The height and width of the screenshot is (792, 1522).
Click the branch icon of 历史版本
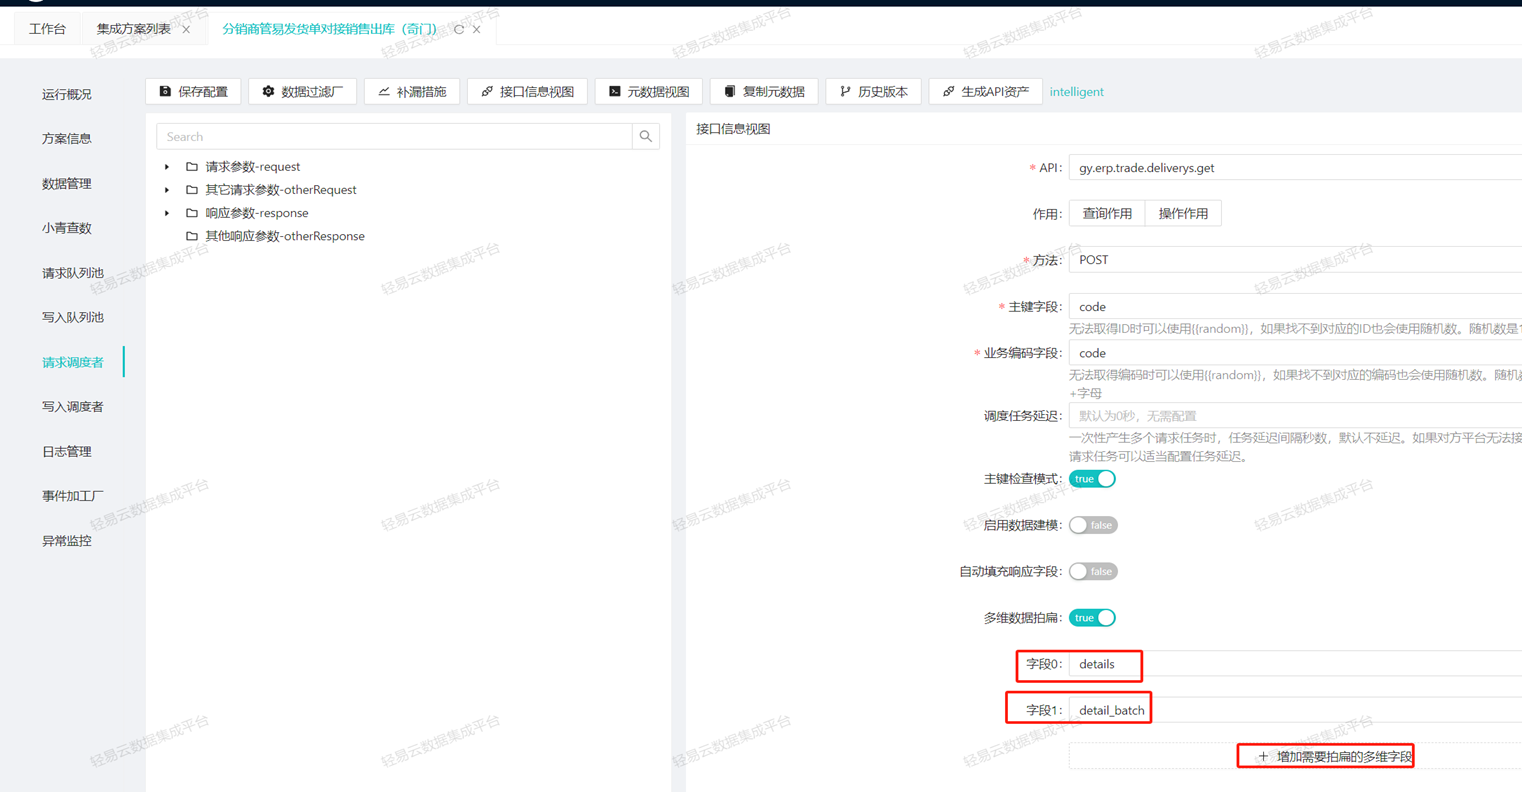point(845,91)
